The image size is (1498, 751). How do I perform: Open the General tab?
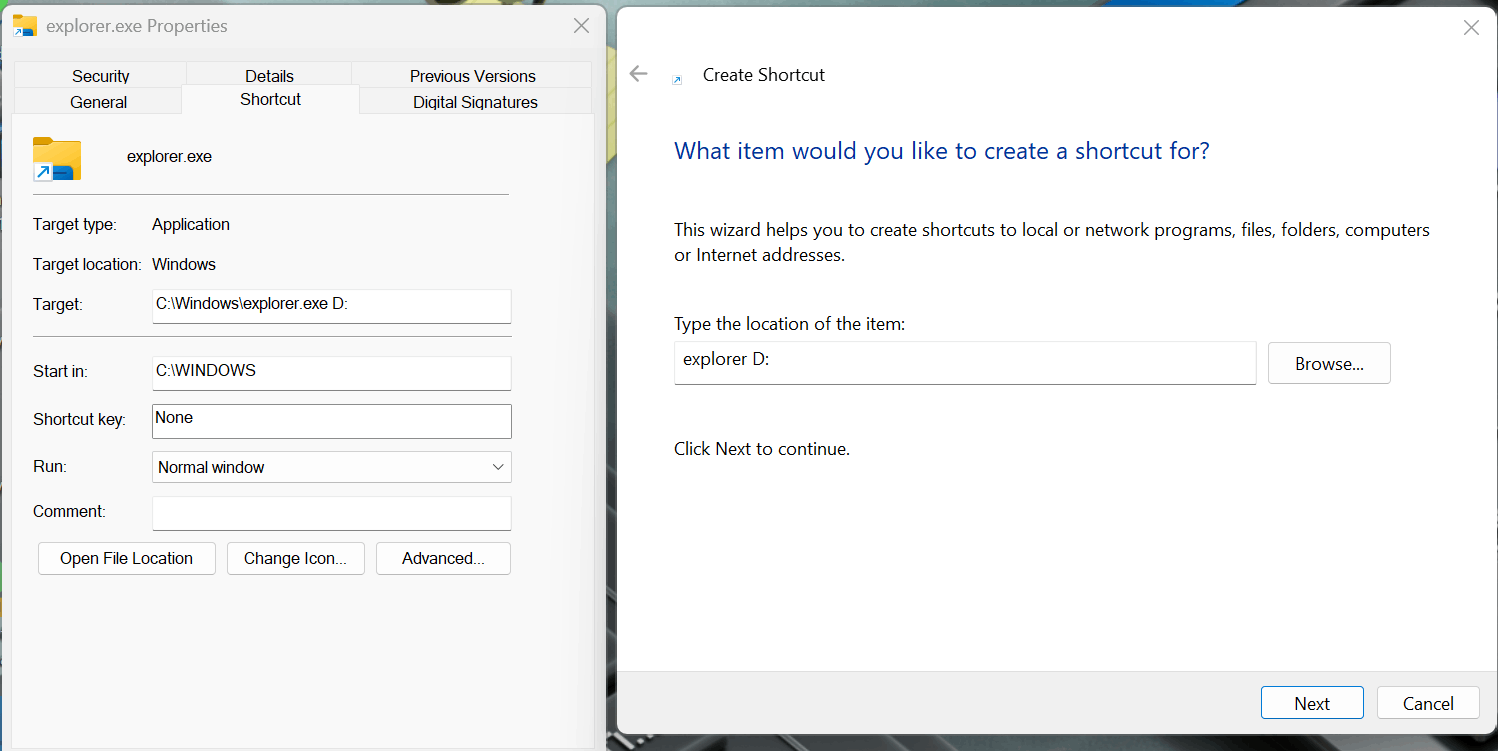coord(98,101)
